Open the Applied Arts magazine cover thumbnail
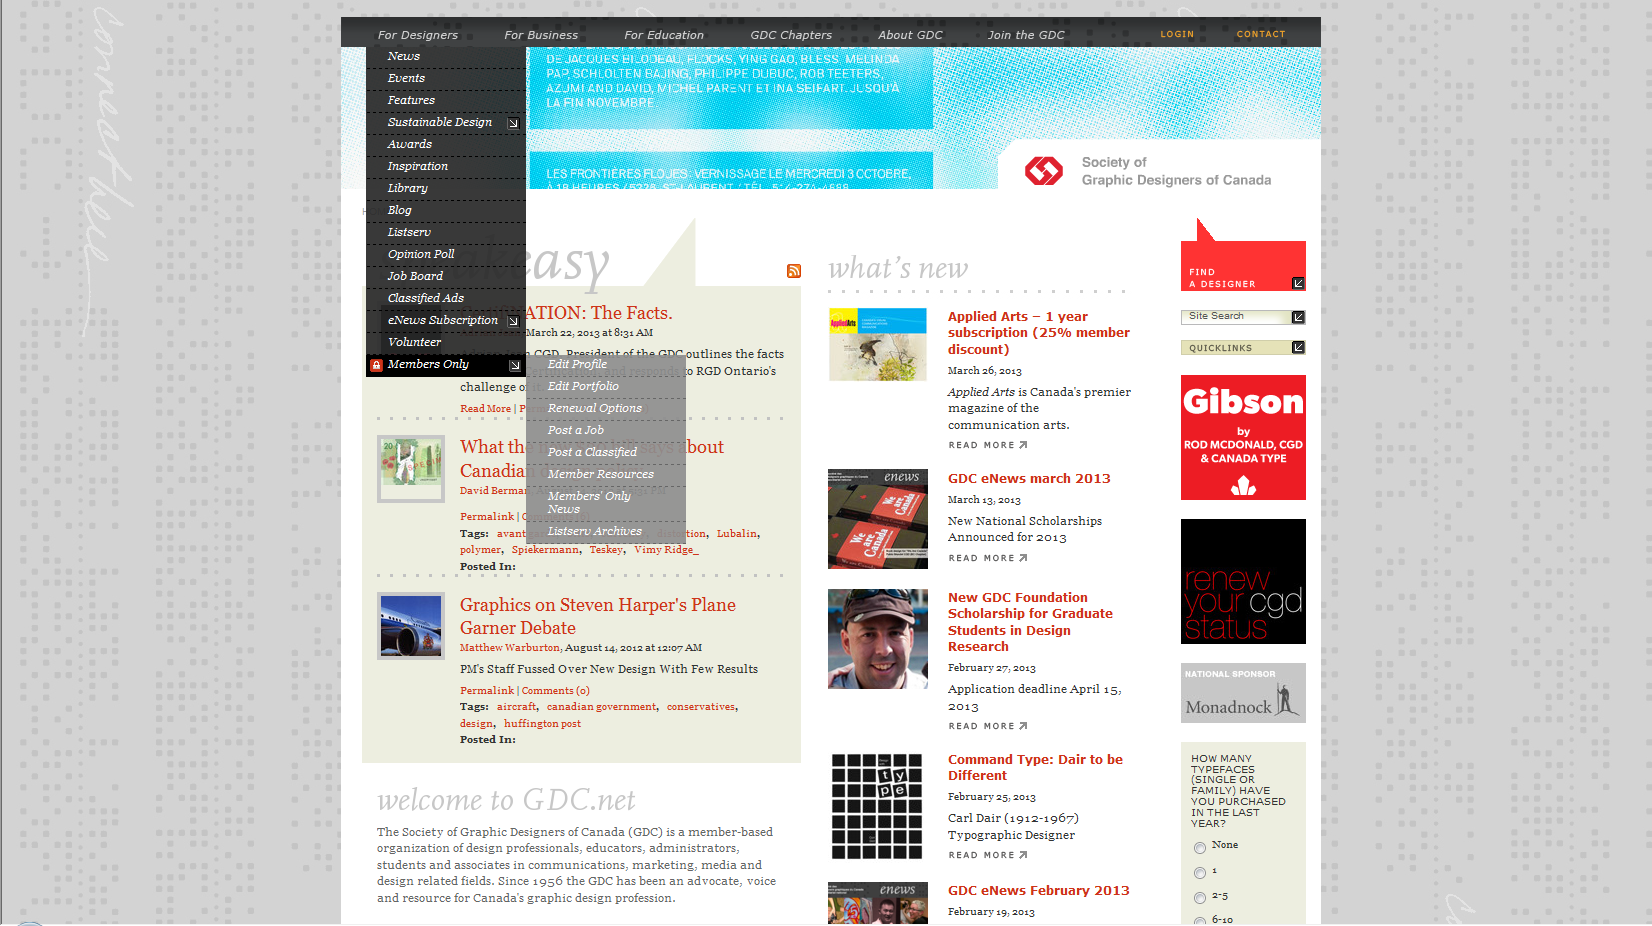This screenshot has height=926, width=1652. (878, 344)
